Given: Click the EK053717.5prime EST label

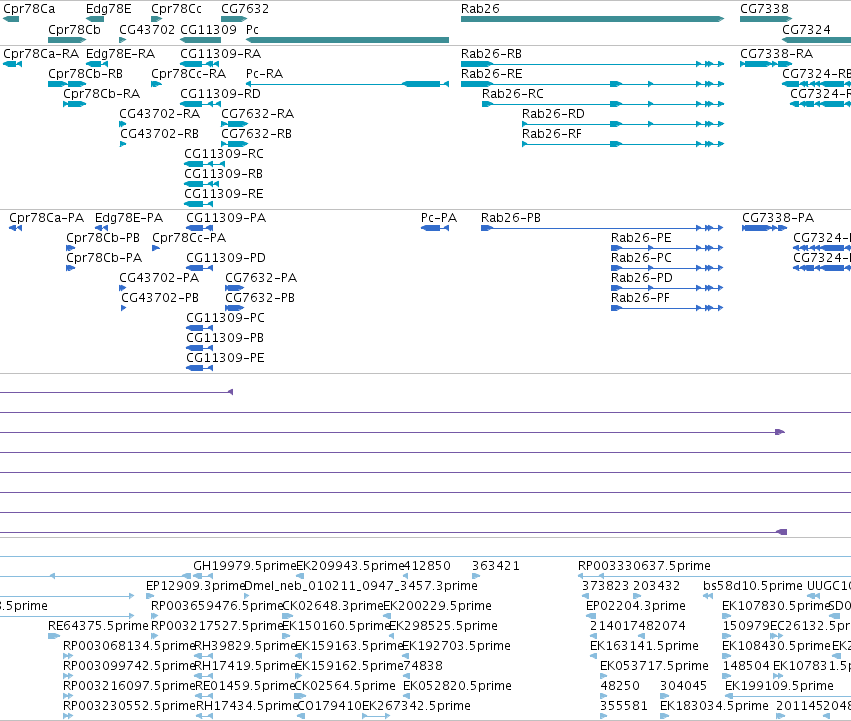Looking at the screenshot, I should click(x=654, y=667).
